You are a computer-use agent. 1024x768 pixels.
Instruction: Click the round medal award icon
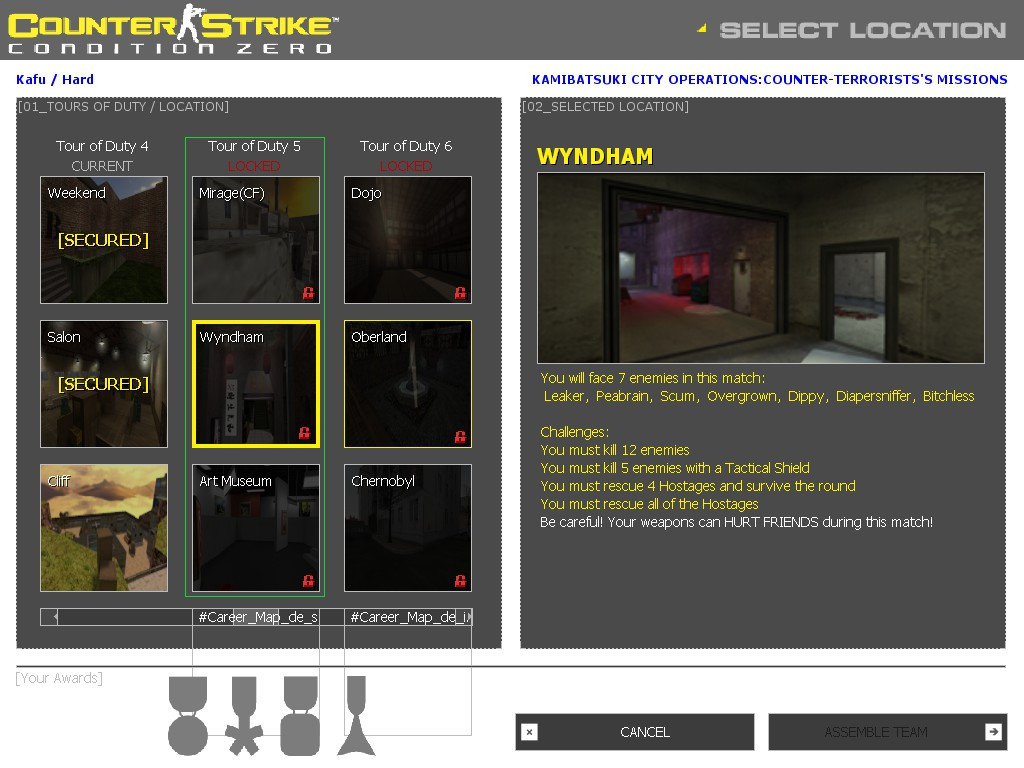pos(188,716)
